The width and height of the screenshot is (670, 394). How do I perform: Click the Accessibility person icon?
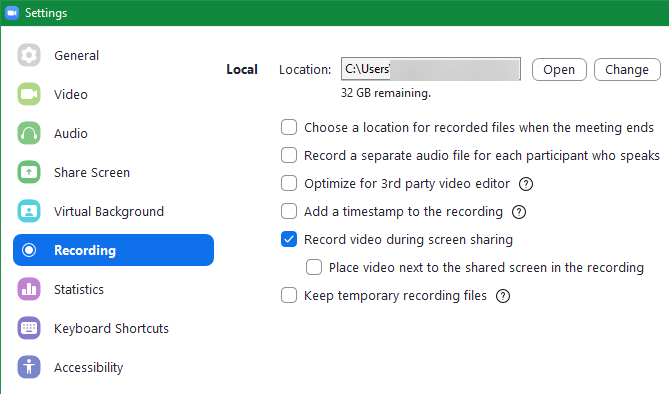coord(29,367)
